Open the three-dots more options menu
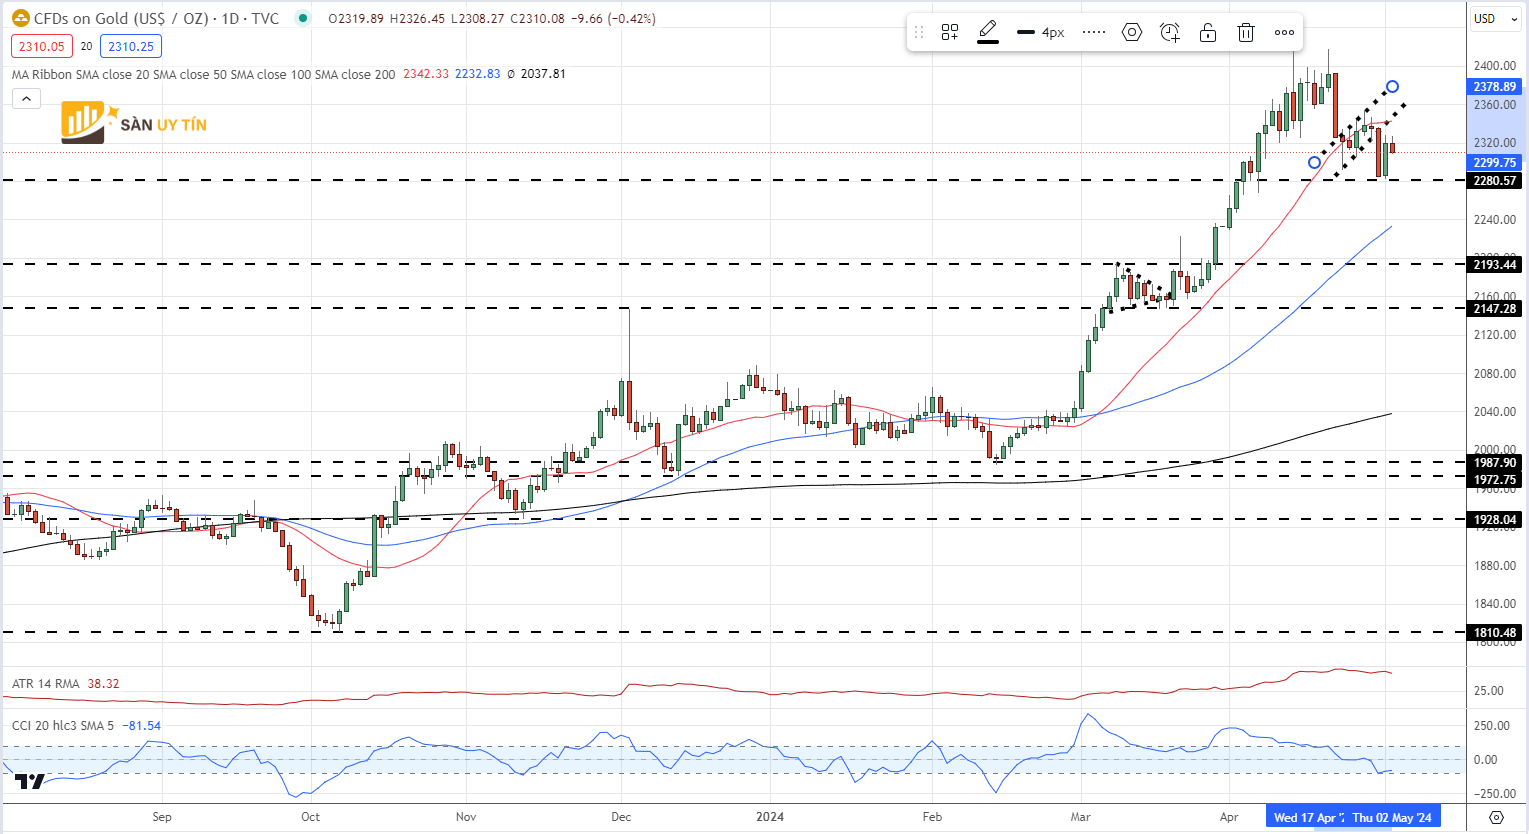This screenshot has height=834, width=1529. pos(1284,32)
